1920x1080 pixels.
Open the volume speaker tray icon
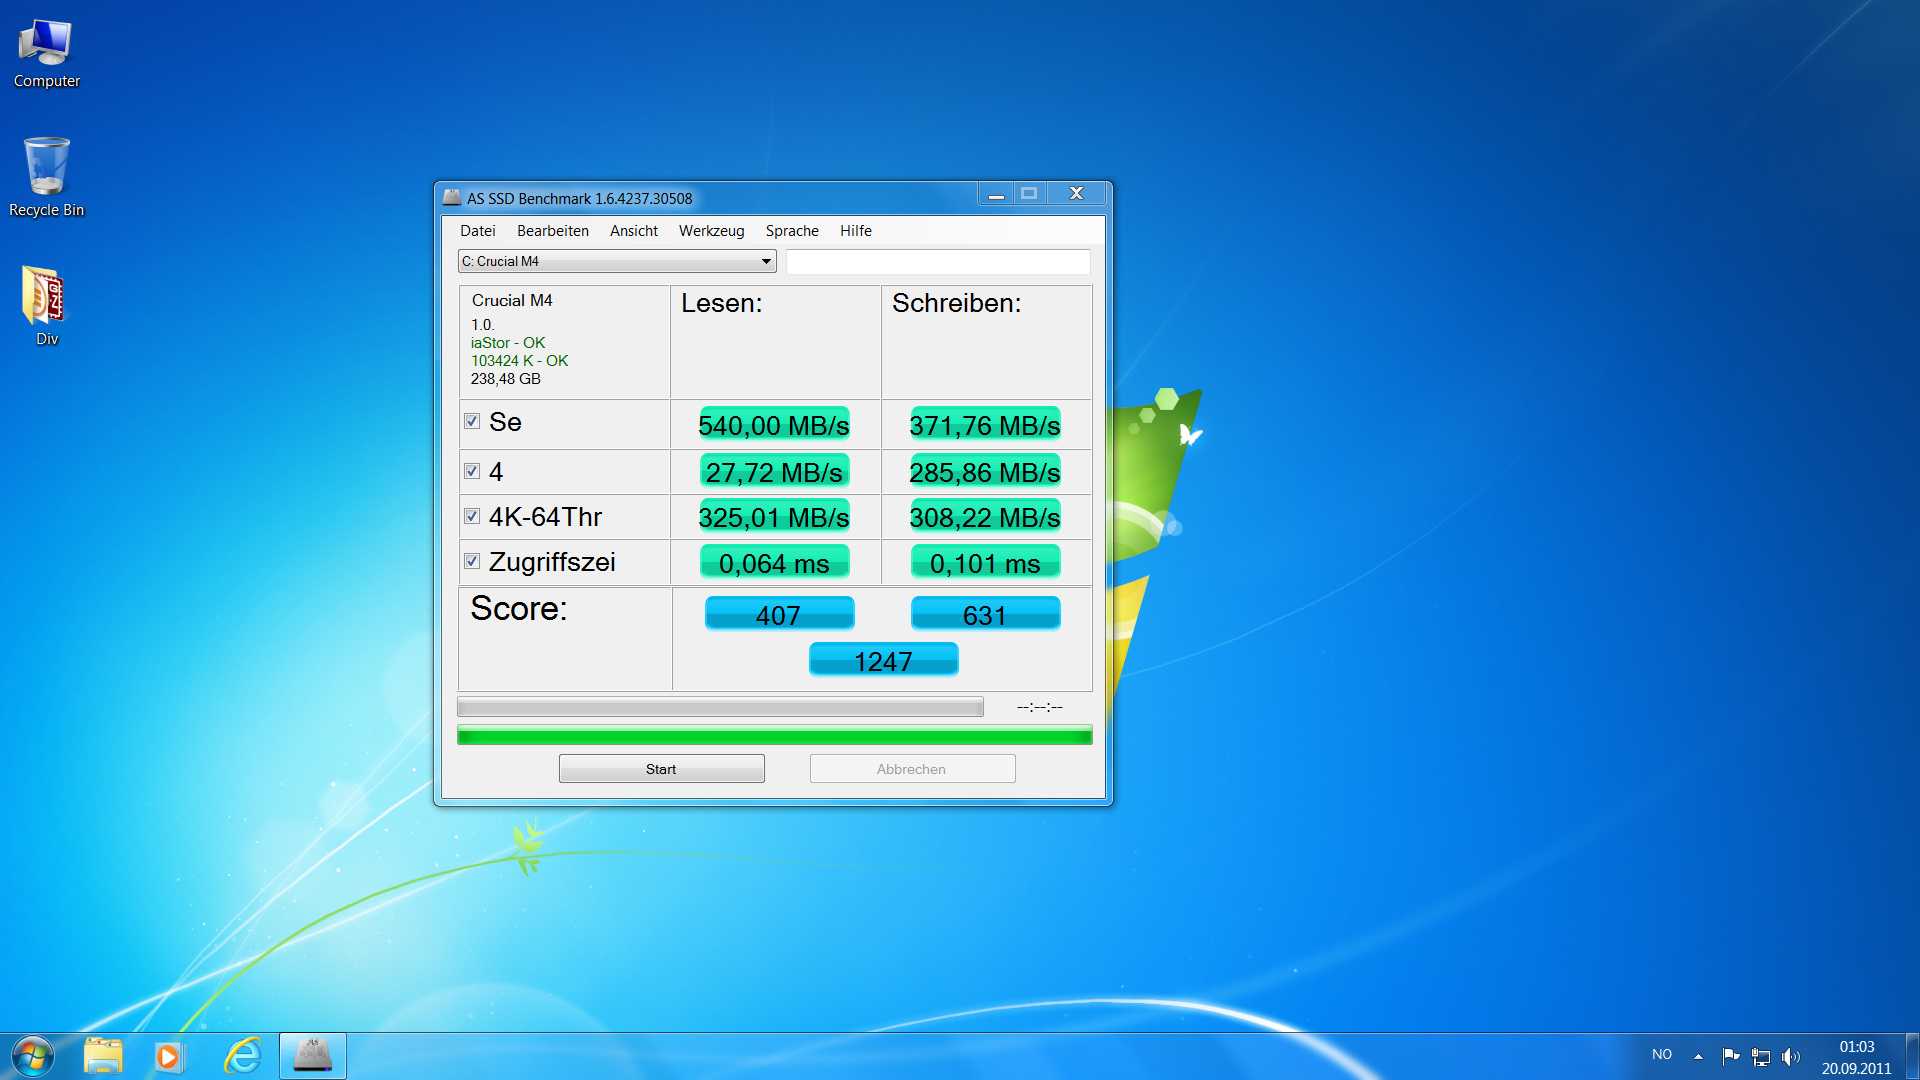point(1791,1056)
